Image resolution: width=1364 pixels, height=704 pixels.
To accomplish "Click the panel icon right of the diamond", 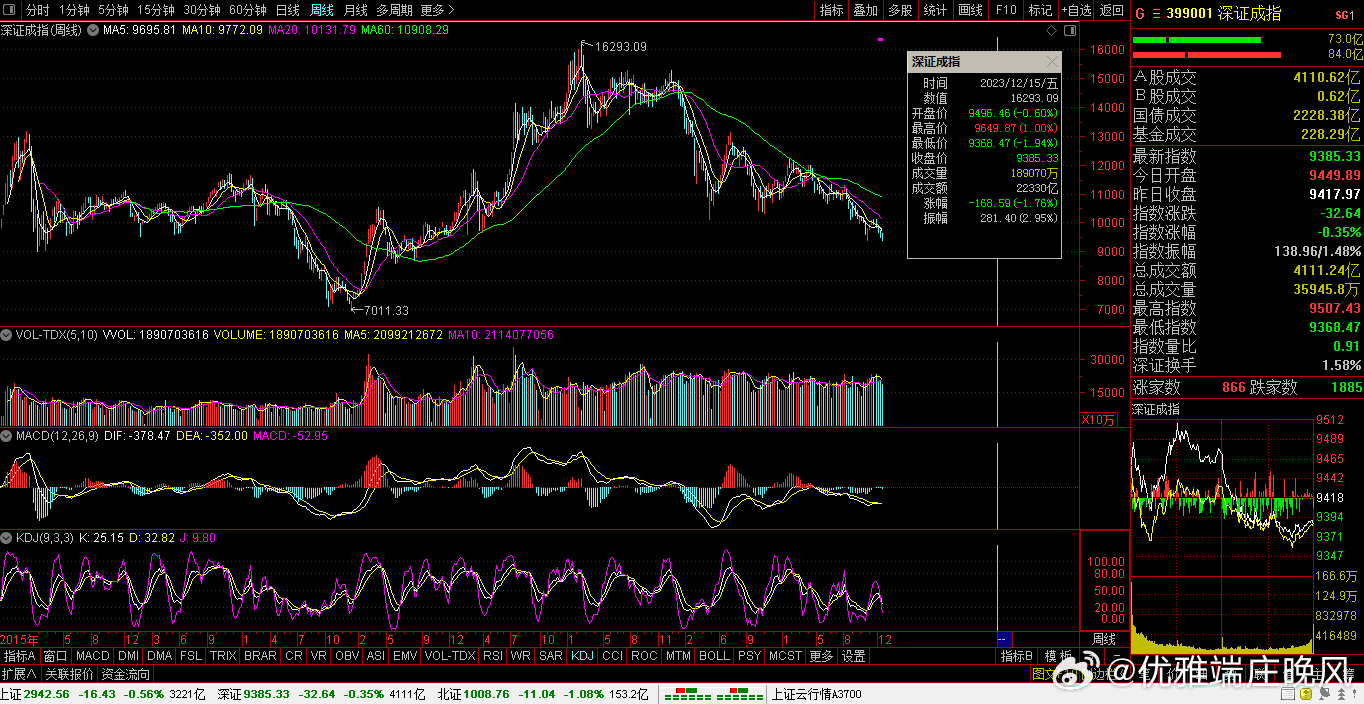I will coord(1068,30).
